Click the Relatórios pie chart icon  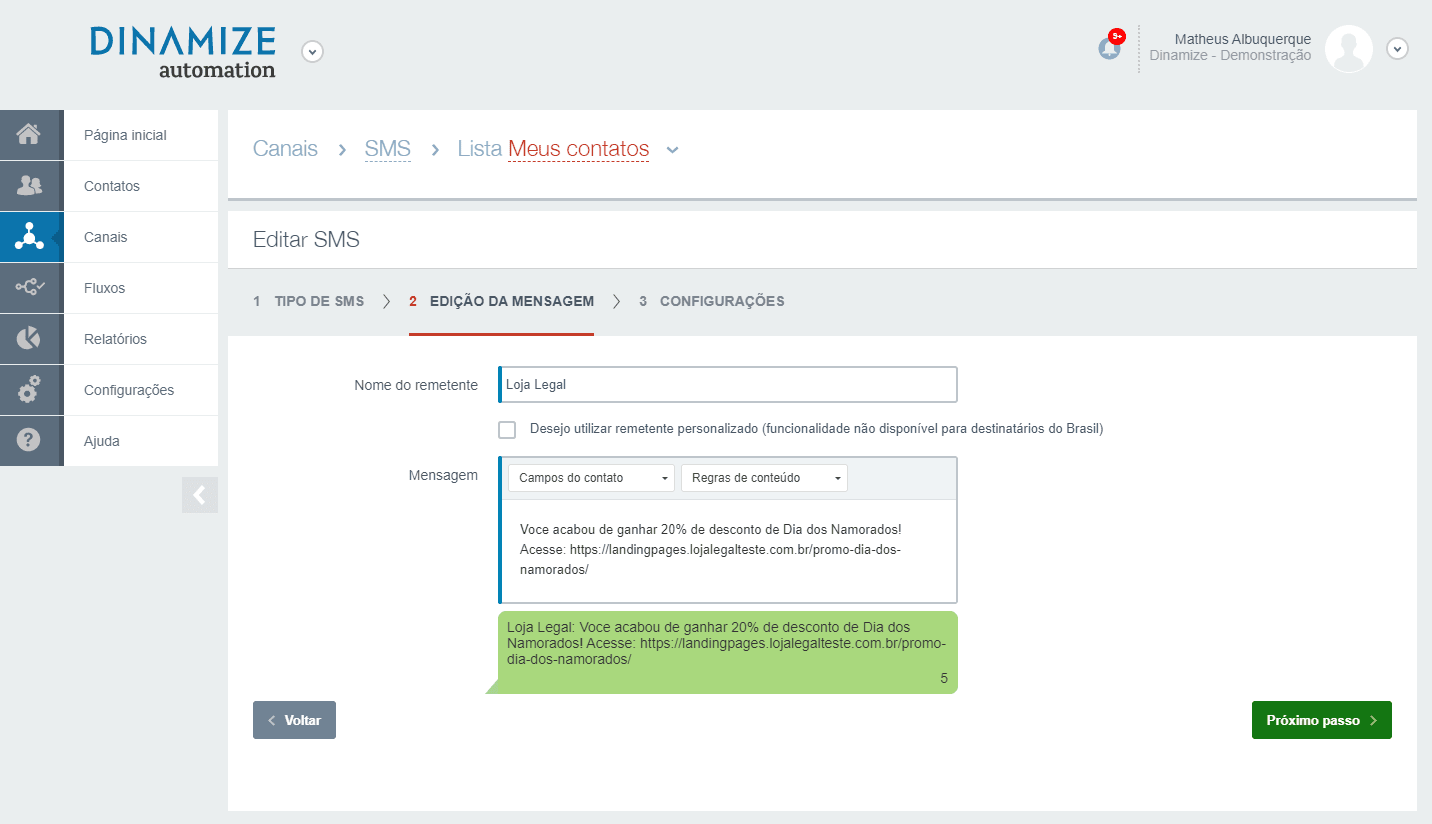tap(29, 338)
